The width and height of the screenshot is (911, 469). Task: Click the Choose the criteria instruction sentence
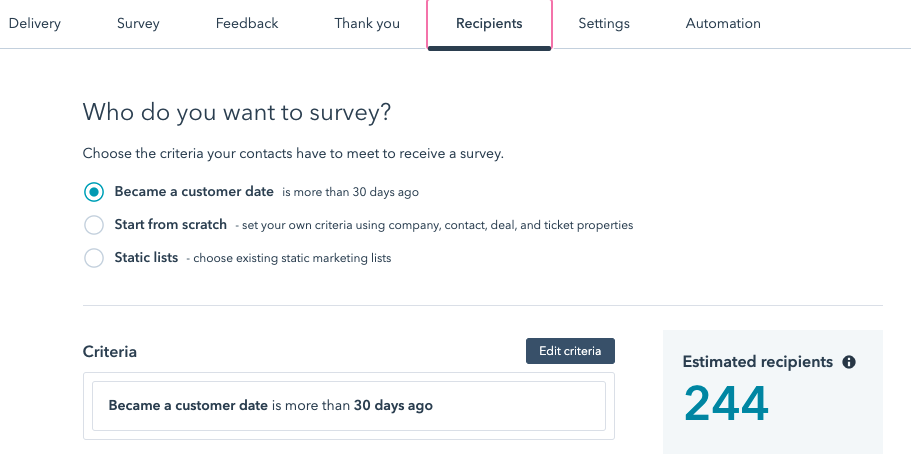click(293, 154)
